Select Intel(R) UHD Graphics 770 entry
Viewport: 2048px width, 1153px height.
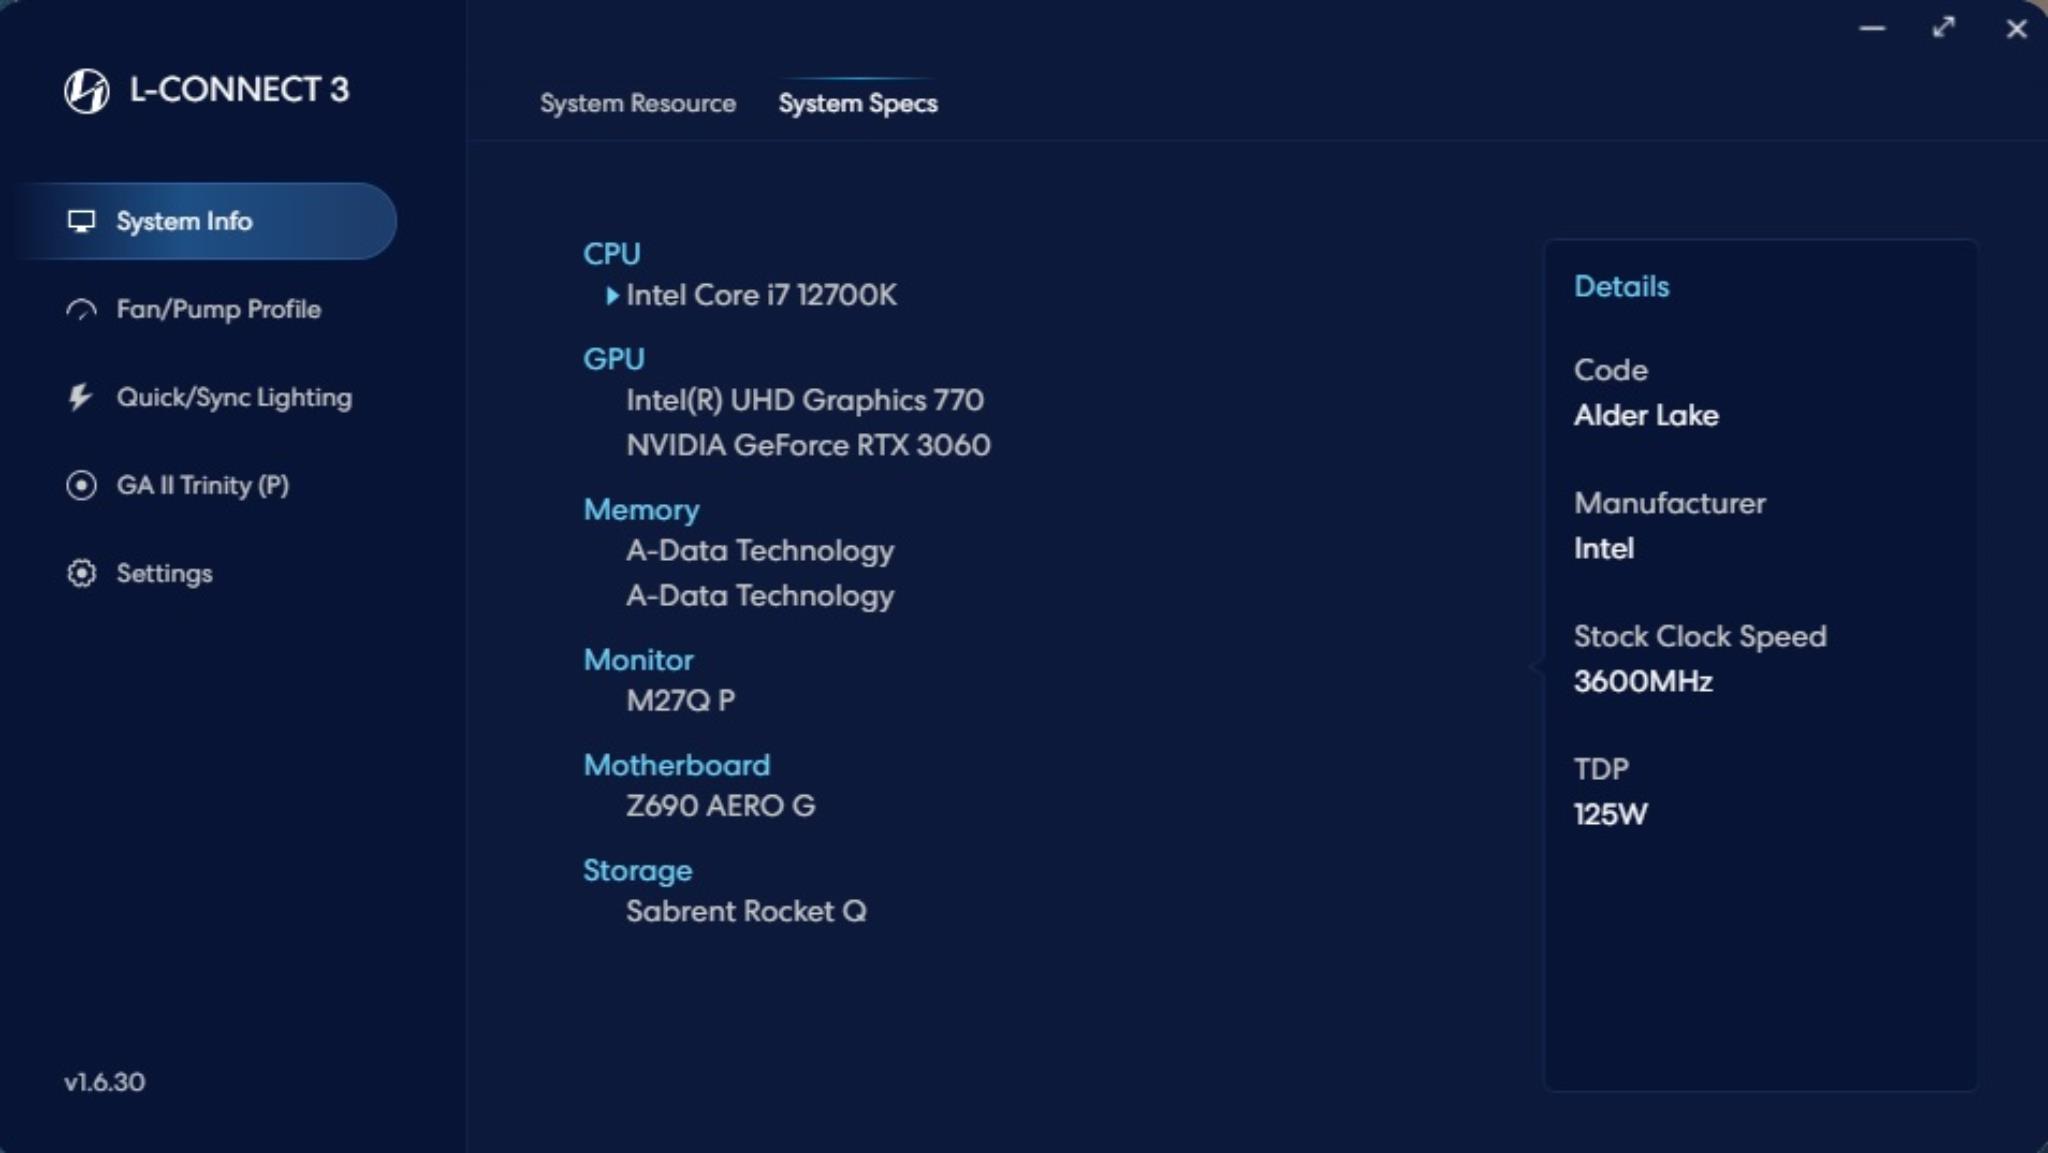pos(805,400)
